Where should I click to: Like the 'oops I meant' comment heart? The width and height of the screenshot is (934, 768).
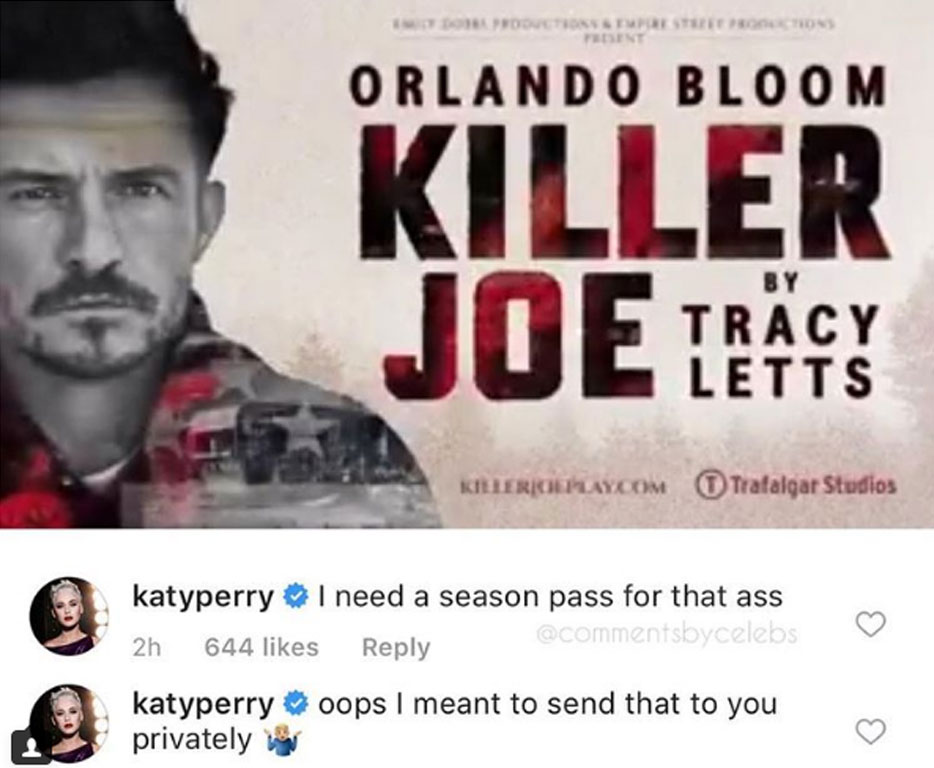[x=870, y=732]
